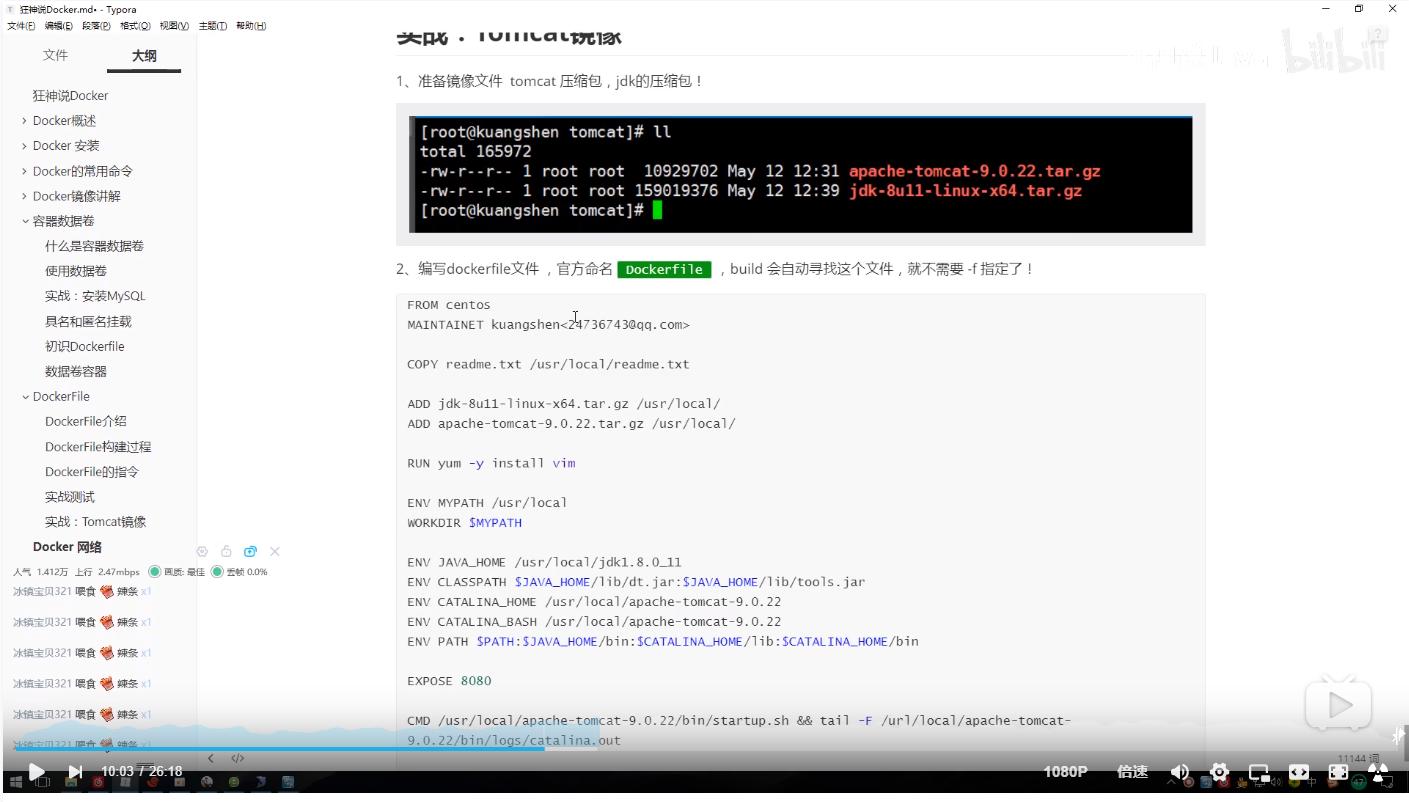Open the 格式(O) menu
1409x802 pixels.
click(135, 26)
